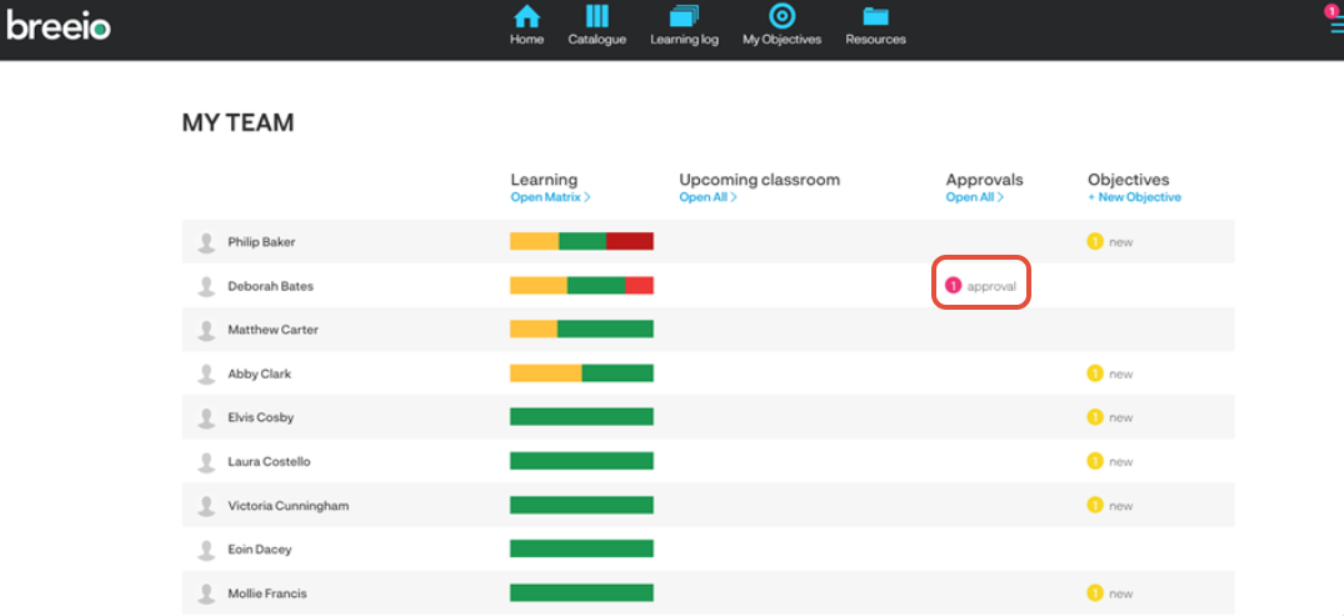Open All under Approvals
Image resolution: width=1344 pixels, height=616 pixels.
click(x=974, y=197)
